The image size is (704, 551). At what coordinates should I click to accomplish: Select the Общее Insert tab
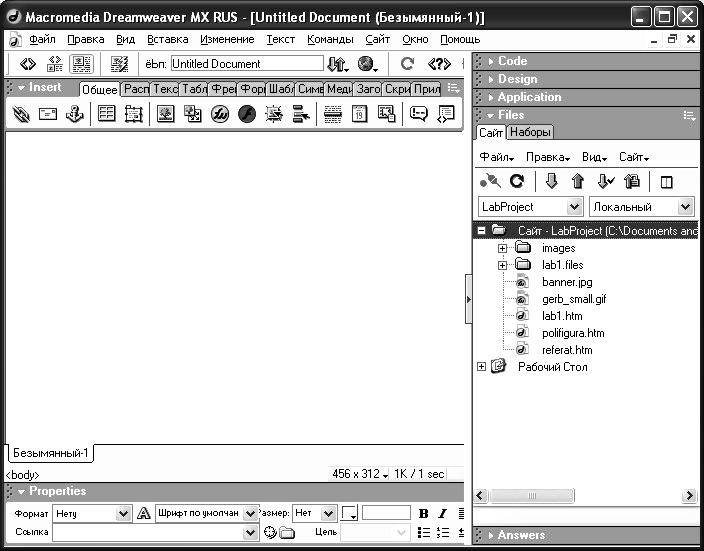pyautogui.click(x=100, y=89)
